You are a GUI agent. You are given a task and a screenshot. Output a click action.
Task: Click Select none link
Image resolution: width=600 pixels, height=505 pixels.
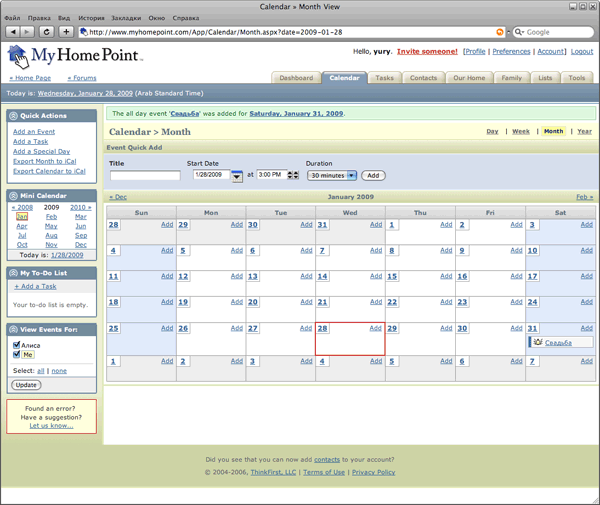pyautogui.click(x=59, y=371)
